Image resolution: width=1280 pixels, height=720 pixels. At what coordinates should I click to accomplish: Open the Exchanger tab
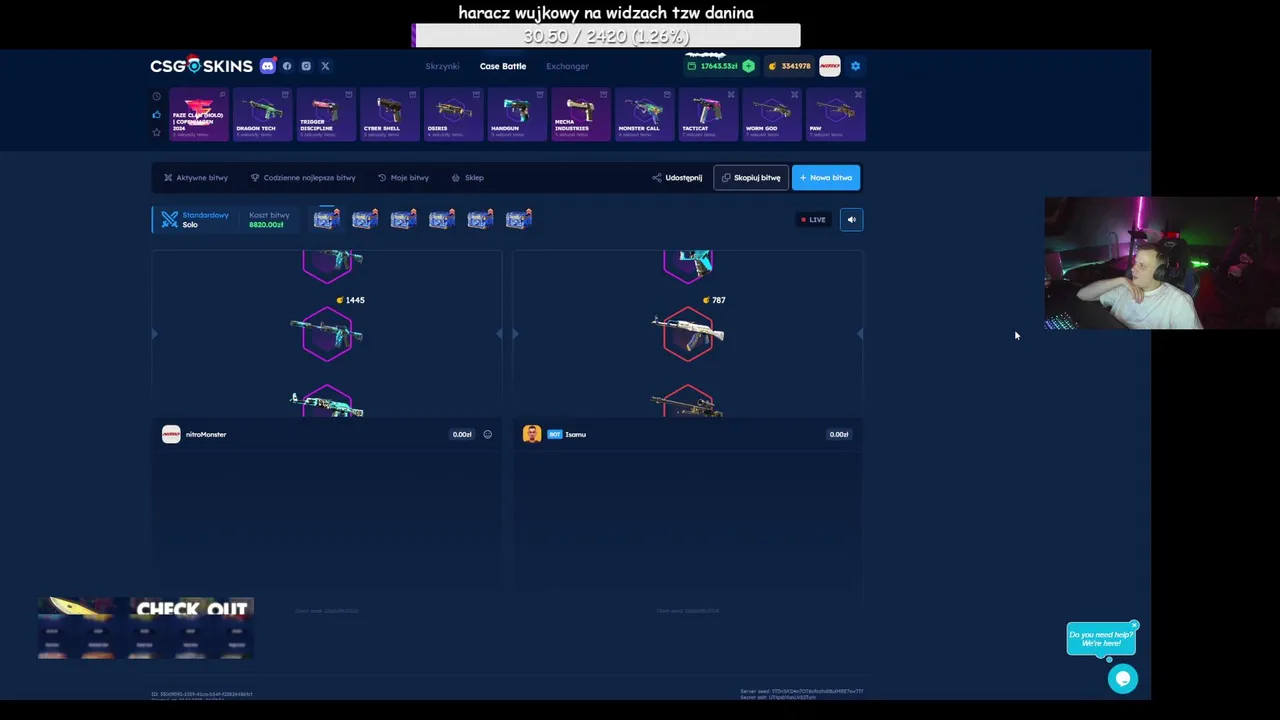click(x=567, y=66)
